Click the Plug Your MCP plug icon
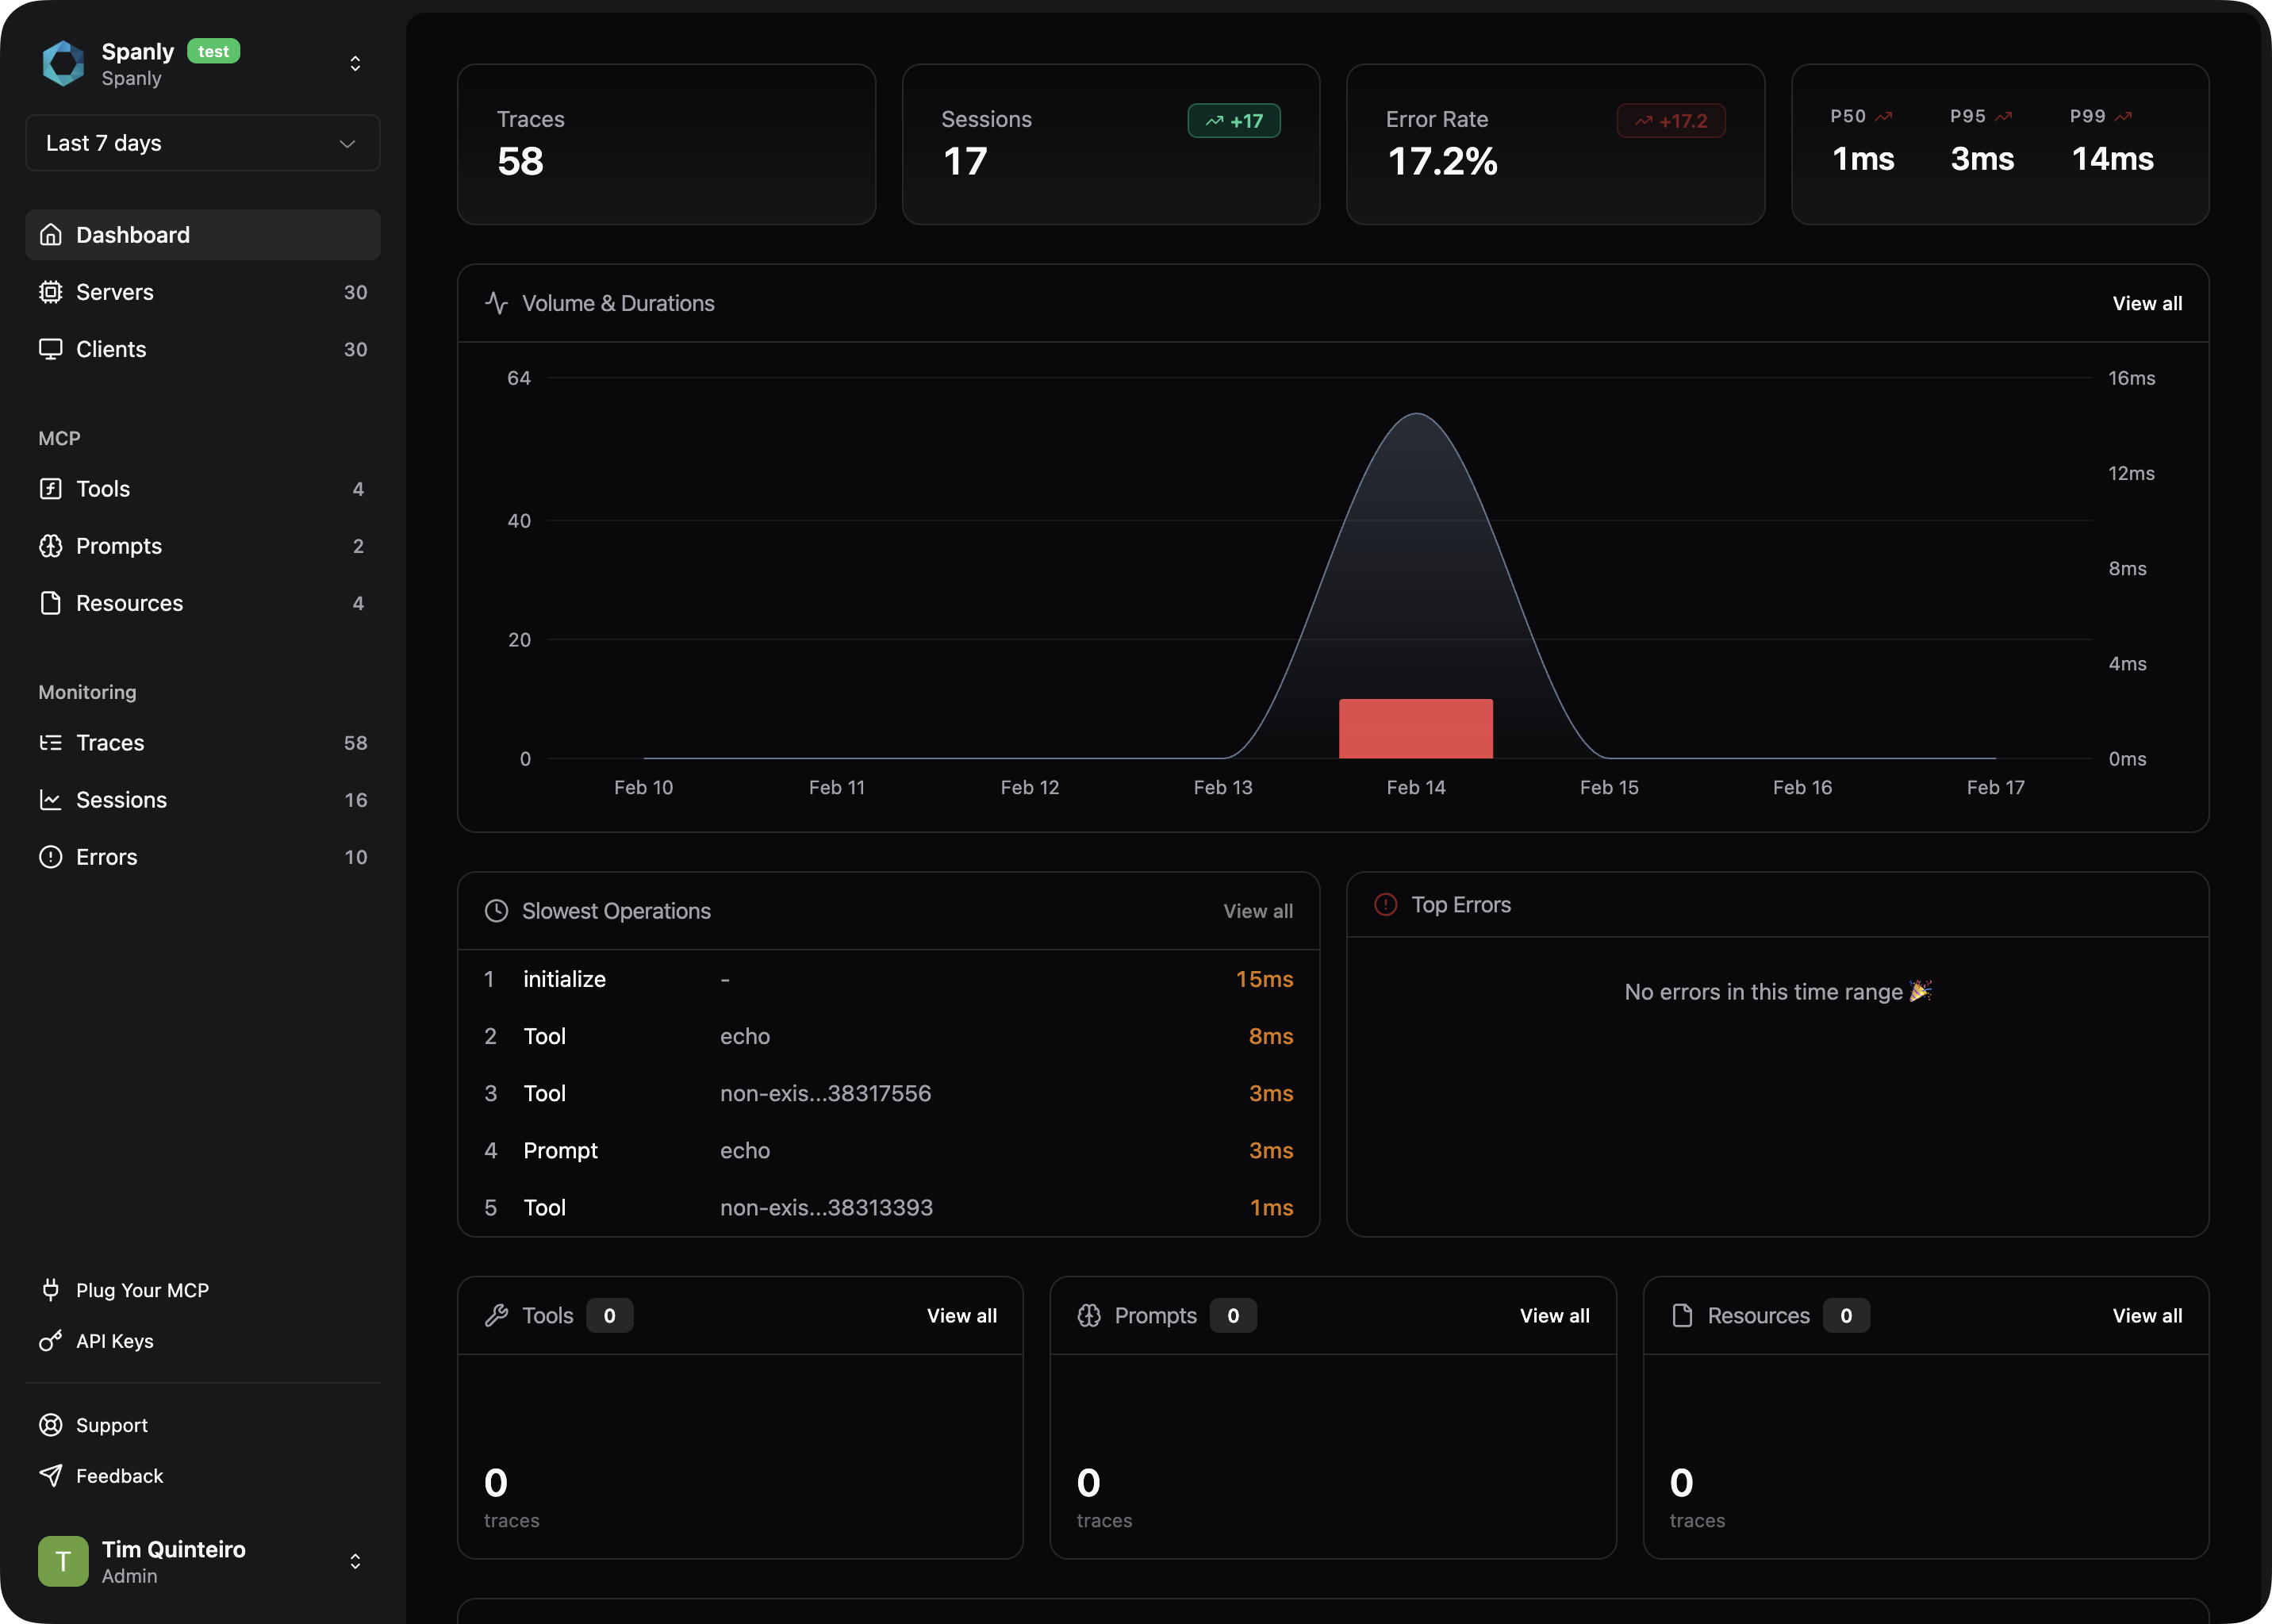This screenshot has height=1624, width=2272. click(50, 1290)
